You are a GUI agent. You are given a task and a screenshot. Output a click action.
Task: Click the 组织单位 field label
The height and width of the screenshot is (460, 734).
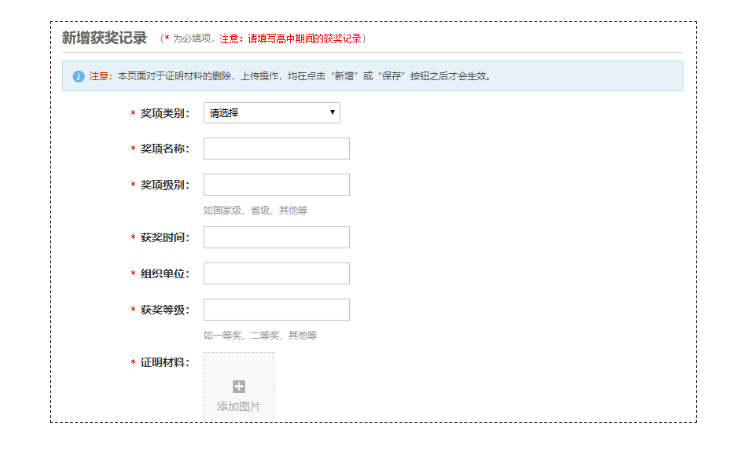[x=164, y=273]
